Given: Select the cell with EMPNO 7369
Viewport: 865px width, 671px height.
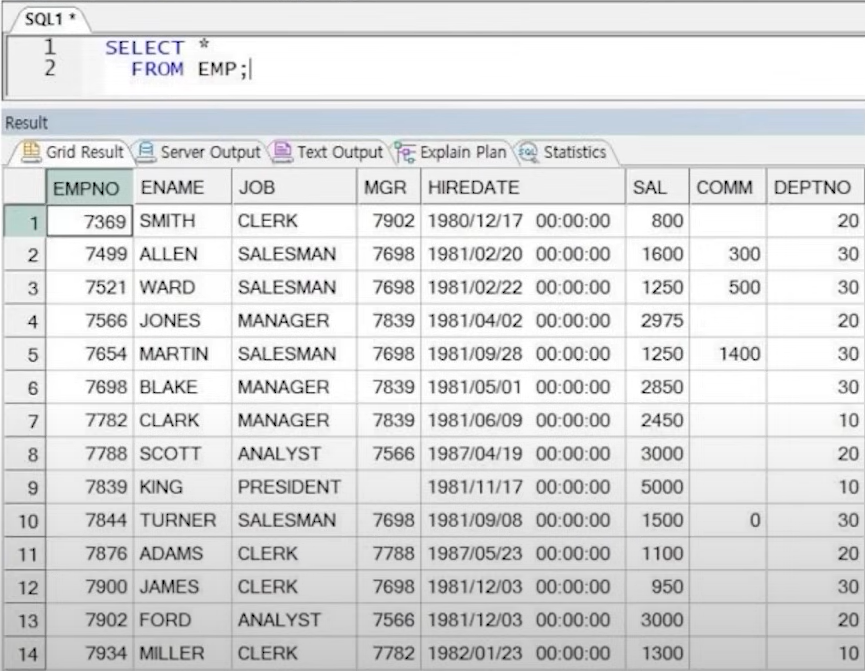Looking at the screenshot, I should point(89,221).
